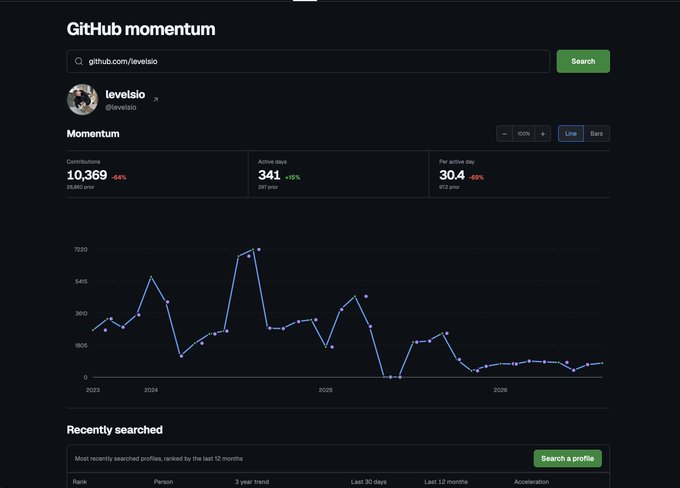Image resolution: width=680 pixels, height=488 pixels.
Task: Zoom out the chart with minus button
Action: pos(504,134)
